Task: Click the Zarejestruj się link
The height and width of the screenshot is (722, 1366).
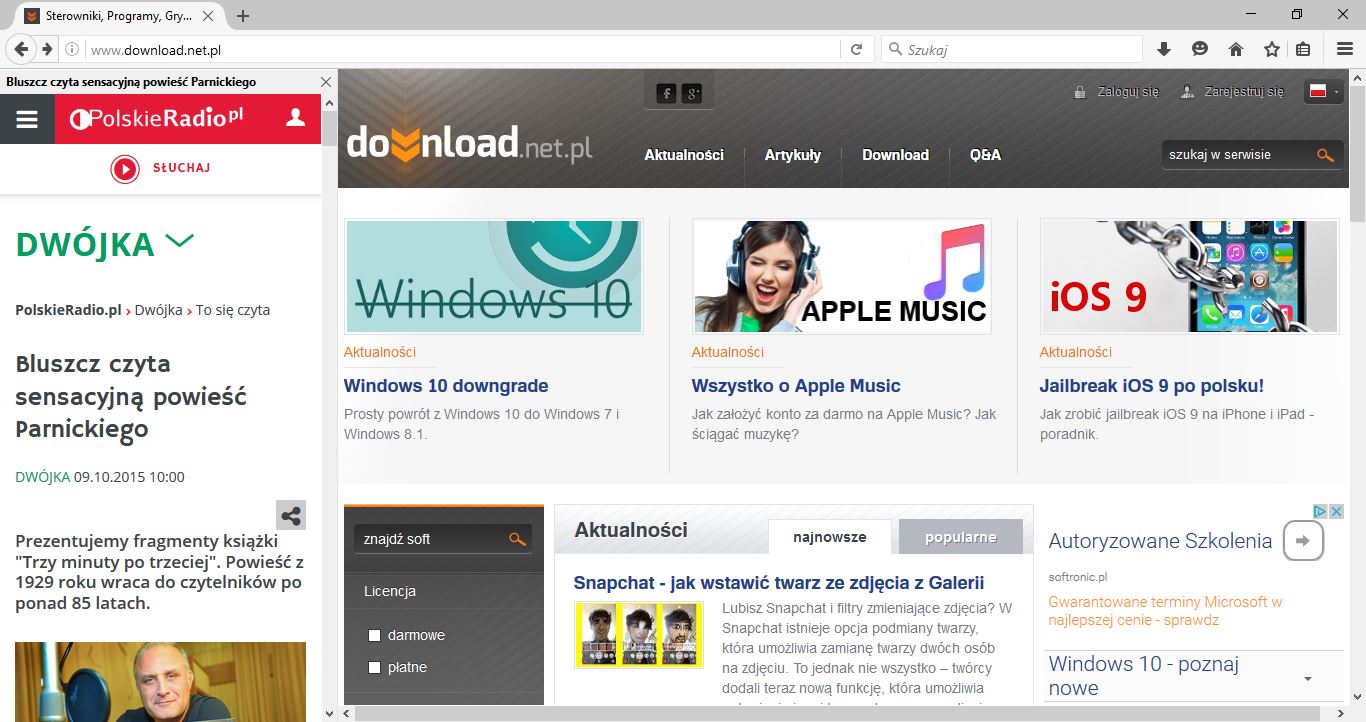Action: coord(1244,91)
